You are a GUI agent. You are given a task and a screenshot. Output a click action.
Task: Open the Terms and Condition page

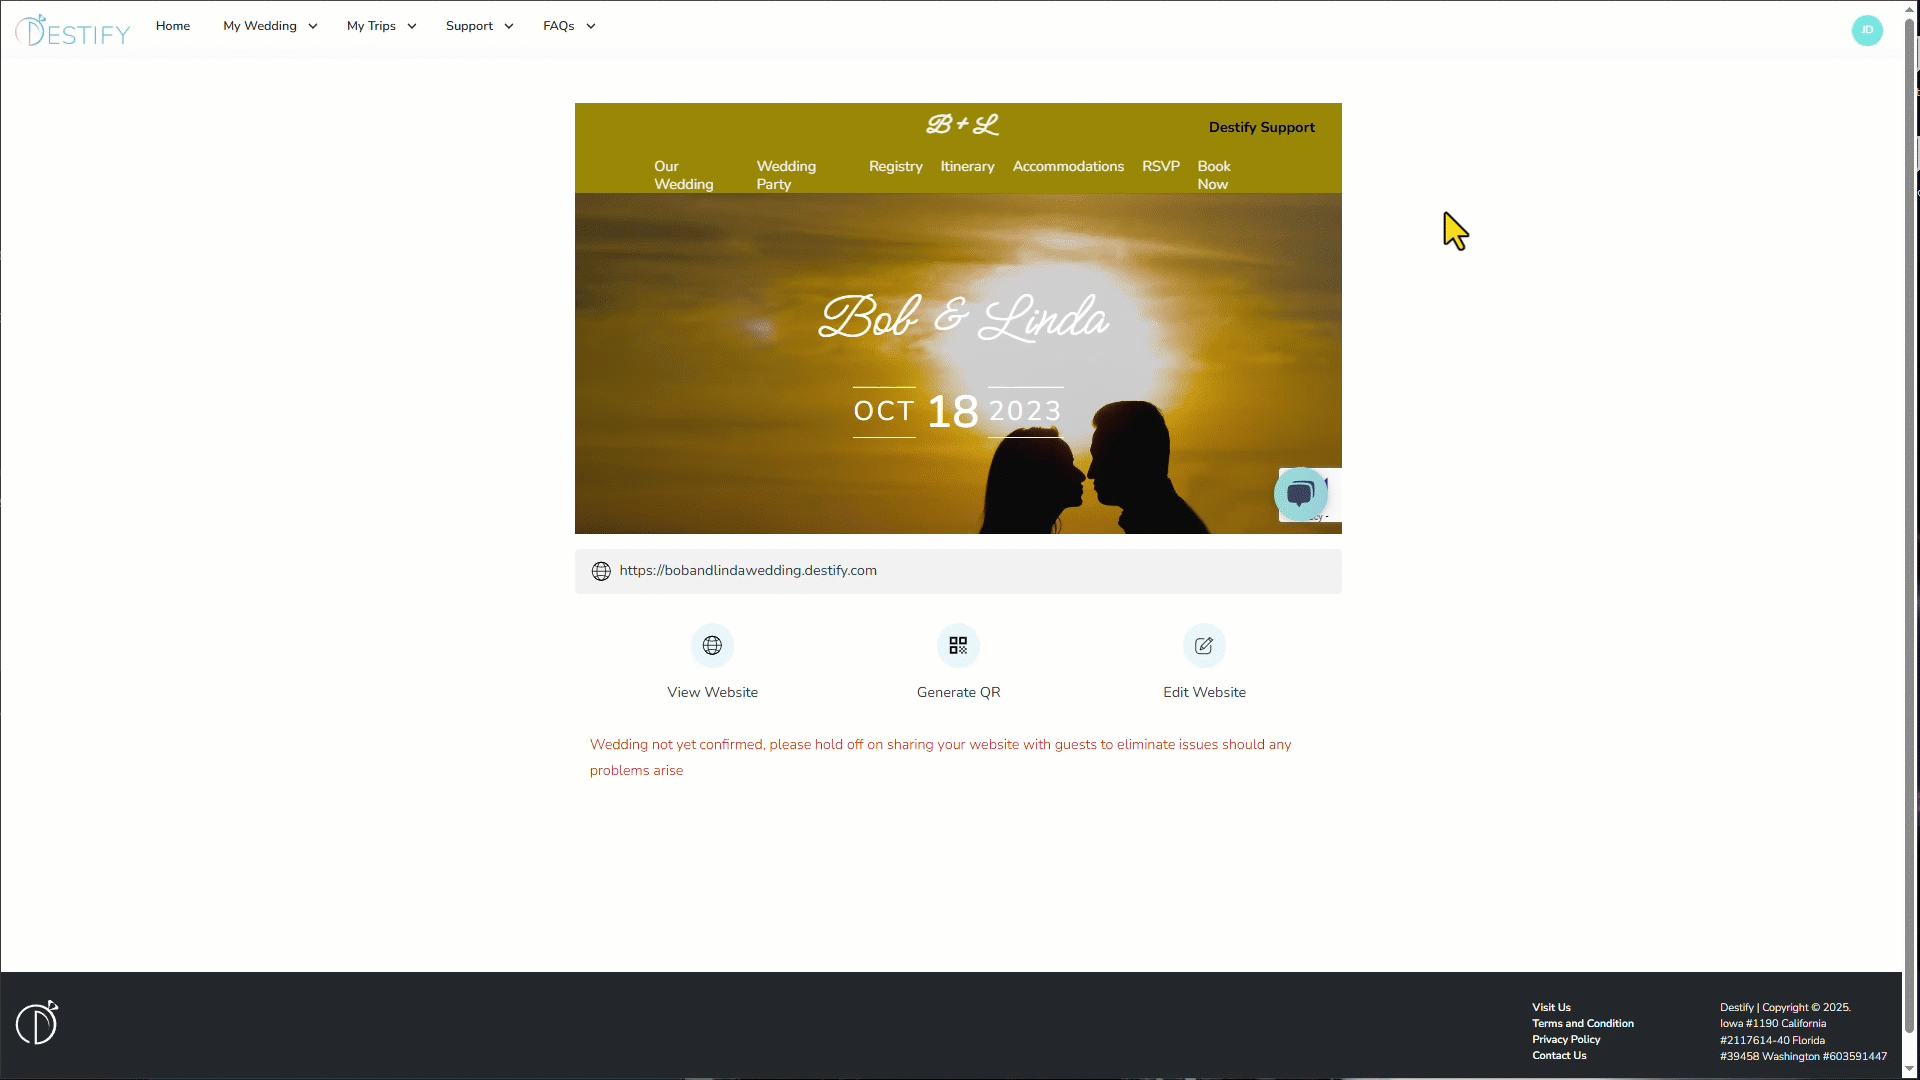1583,1023
